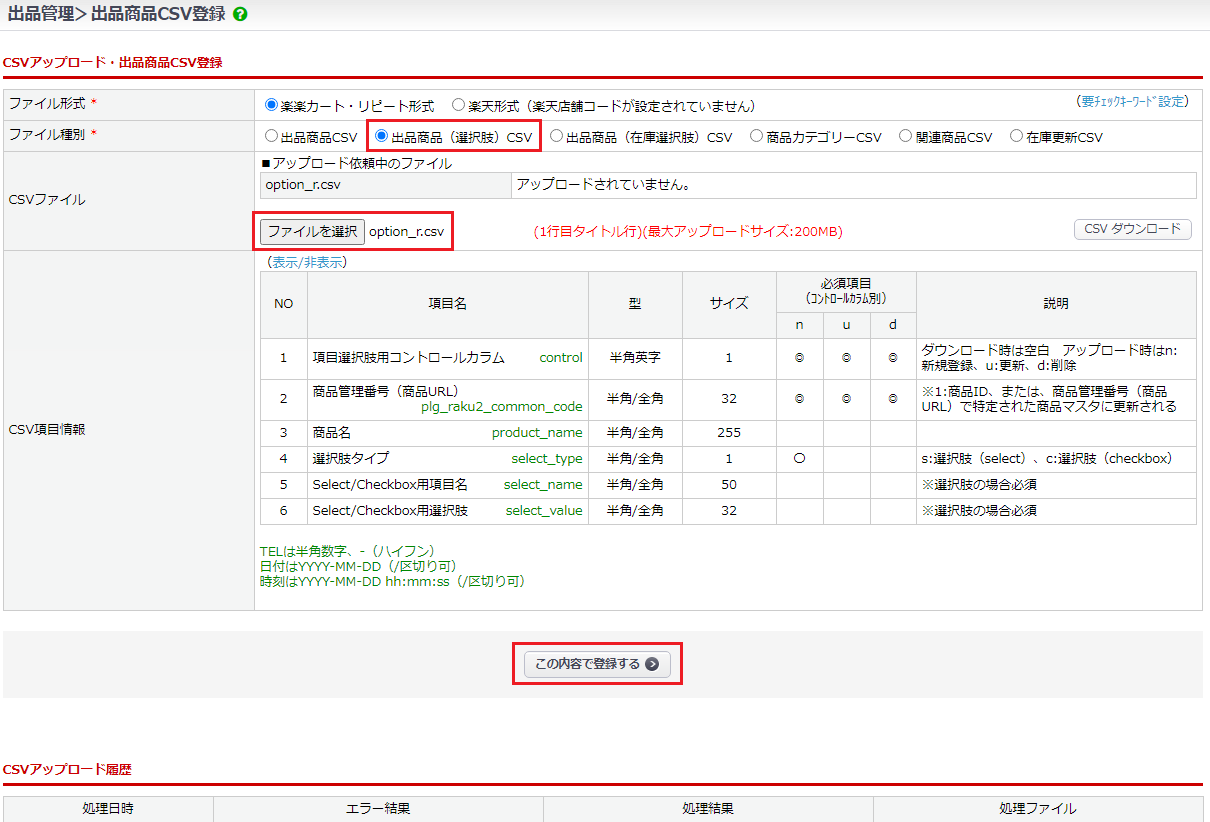Click the ファイルを選択 button
The width and height of the screenshot is (1210, 822).
click(312, 231)
